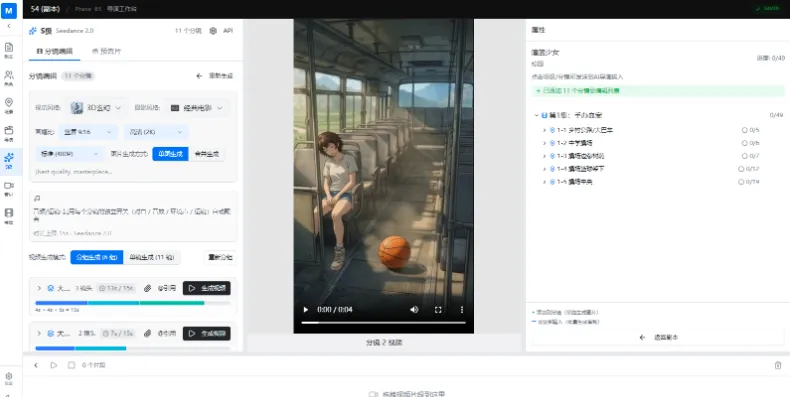Click the API link in the panel header

pyautogui.click(x=228, y=31)
